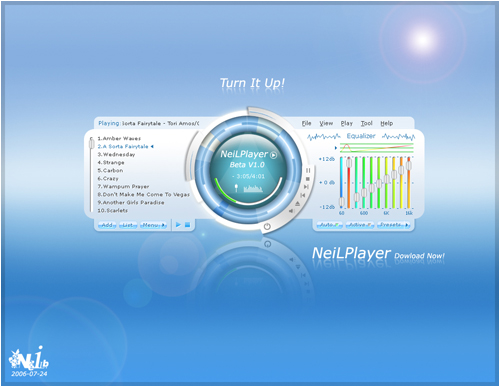Open the File menu

tap(306, 123)
